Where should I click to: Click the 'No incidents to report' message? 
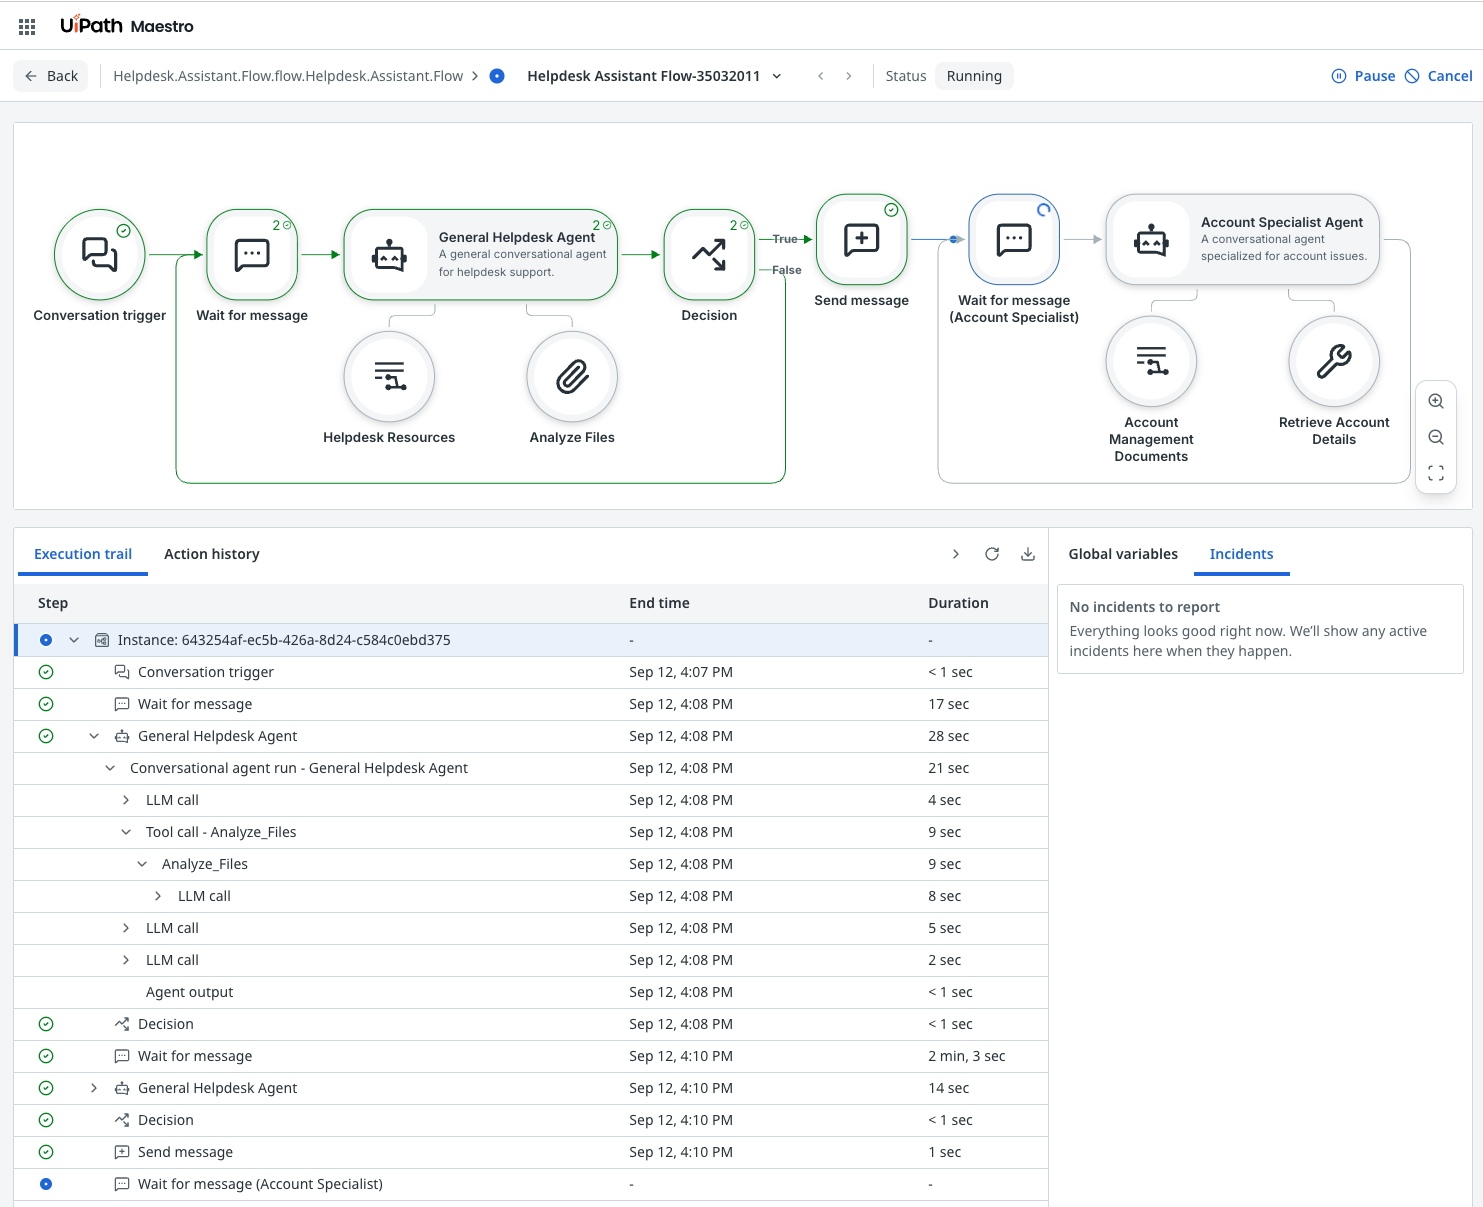(x=1144, y=607)
